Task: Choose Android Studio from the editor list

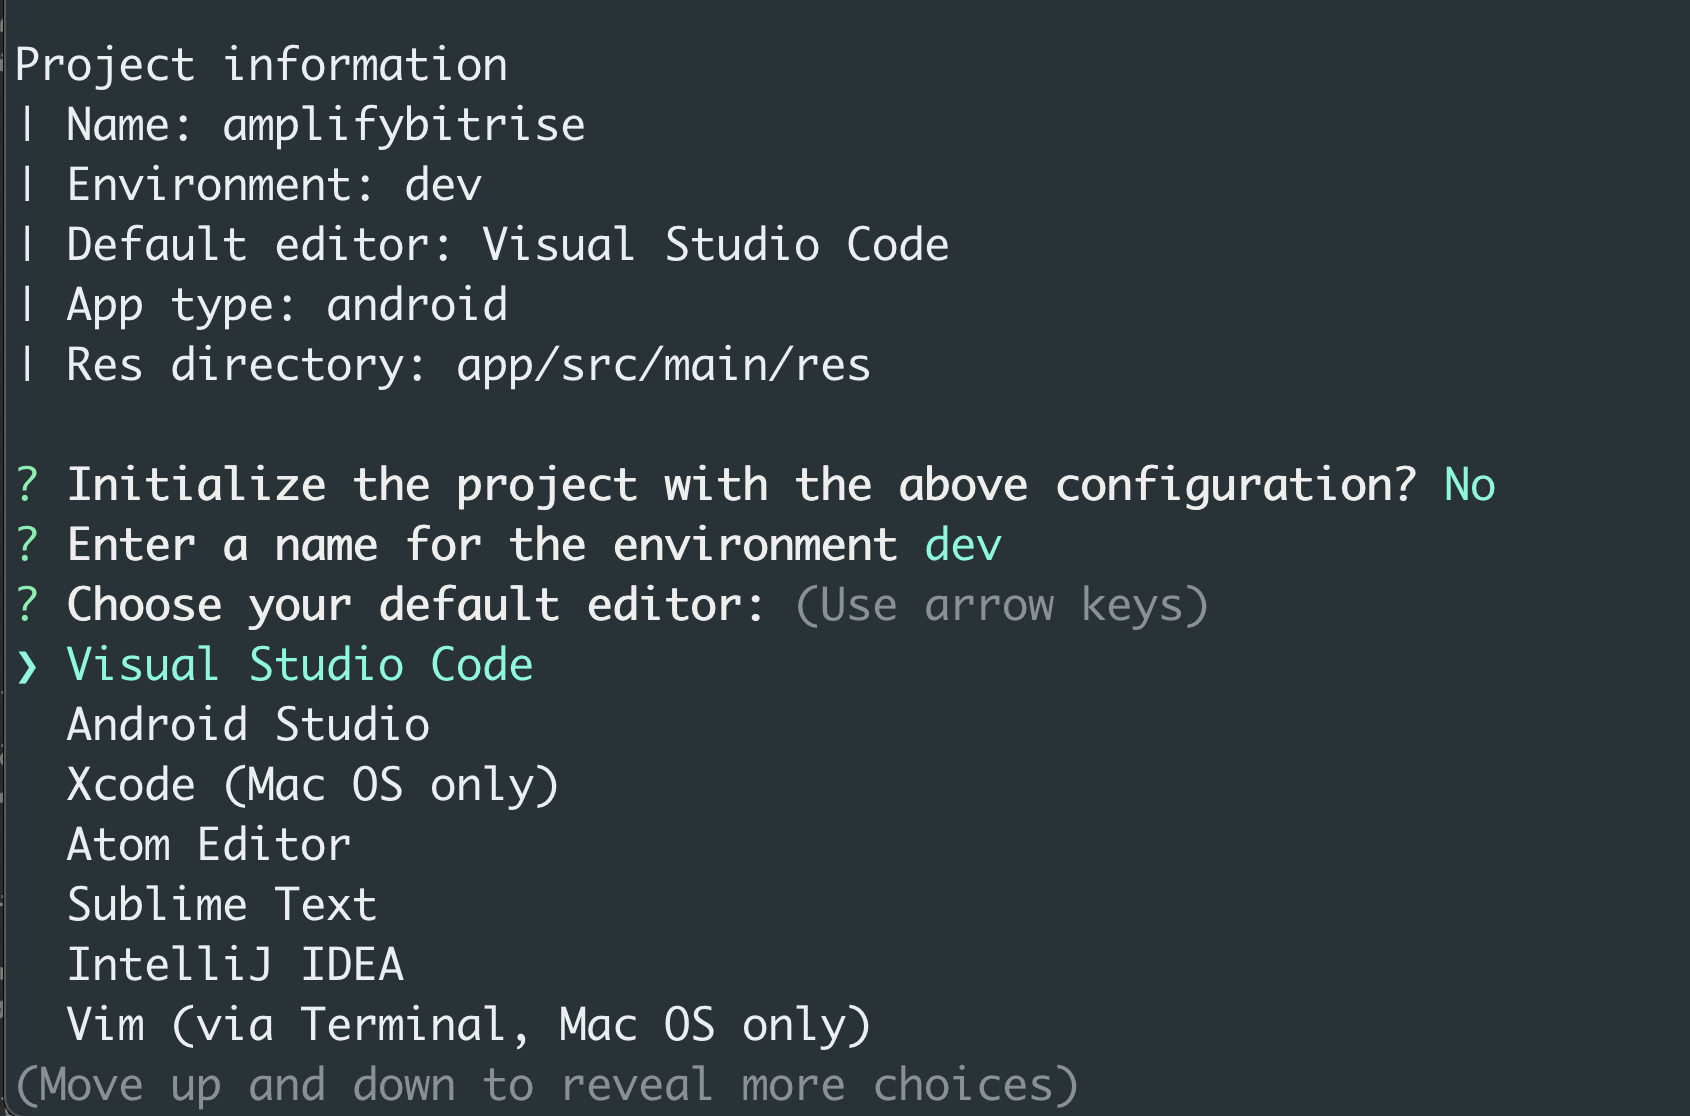Action: 248,726
